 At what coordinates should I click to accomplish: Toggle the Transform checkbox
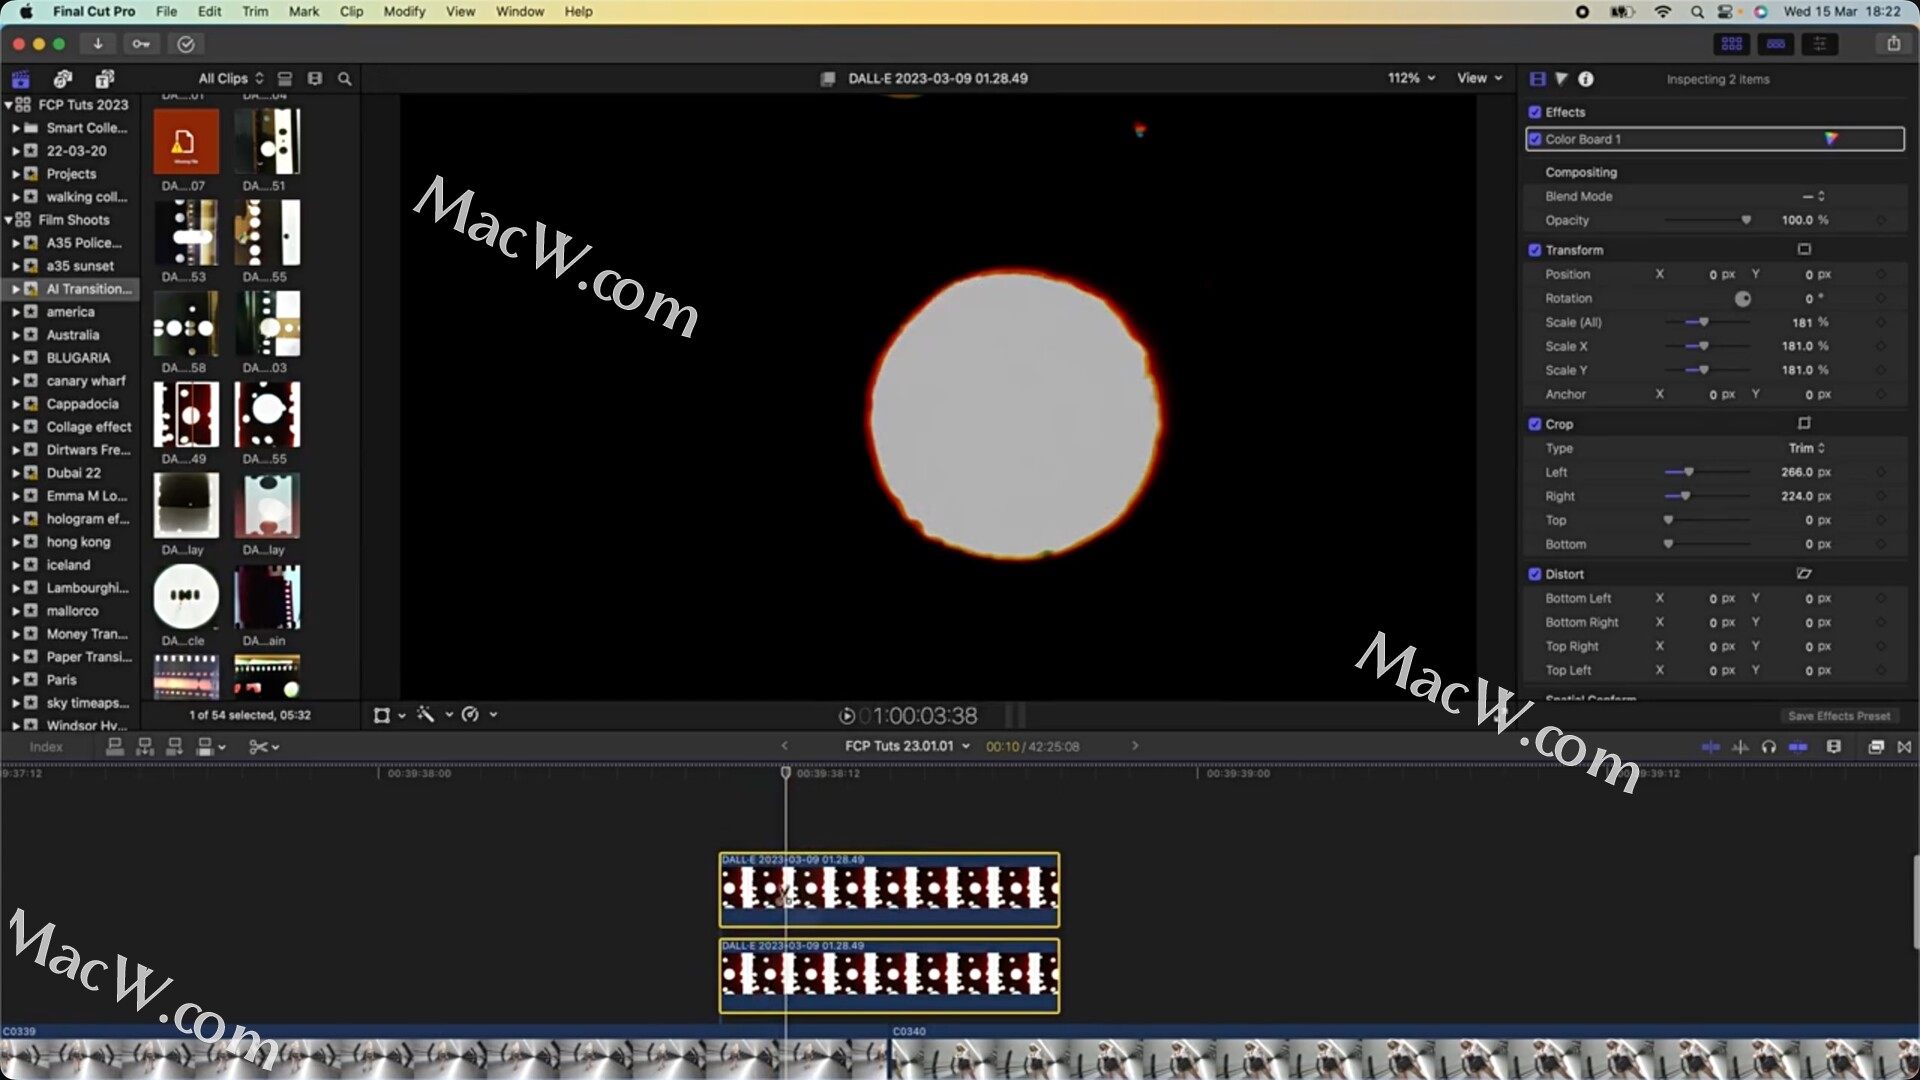pyautogui.click(x=1535, y=250)
